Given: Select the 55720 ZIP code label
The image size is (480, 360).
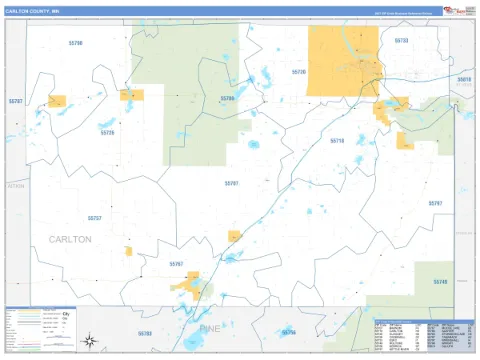Looking at the screenshot, I should coord(299,72).
